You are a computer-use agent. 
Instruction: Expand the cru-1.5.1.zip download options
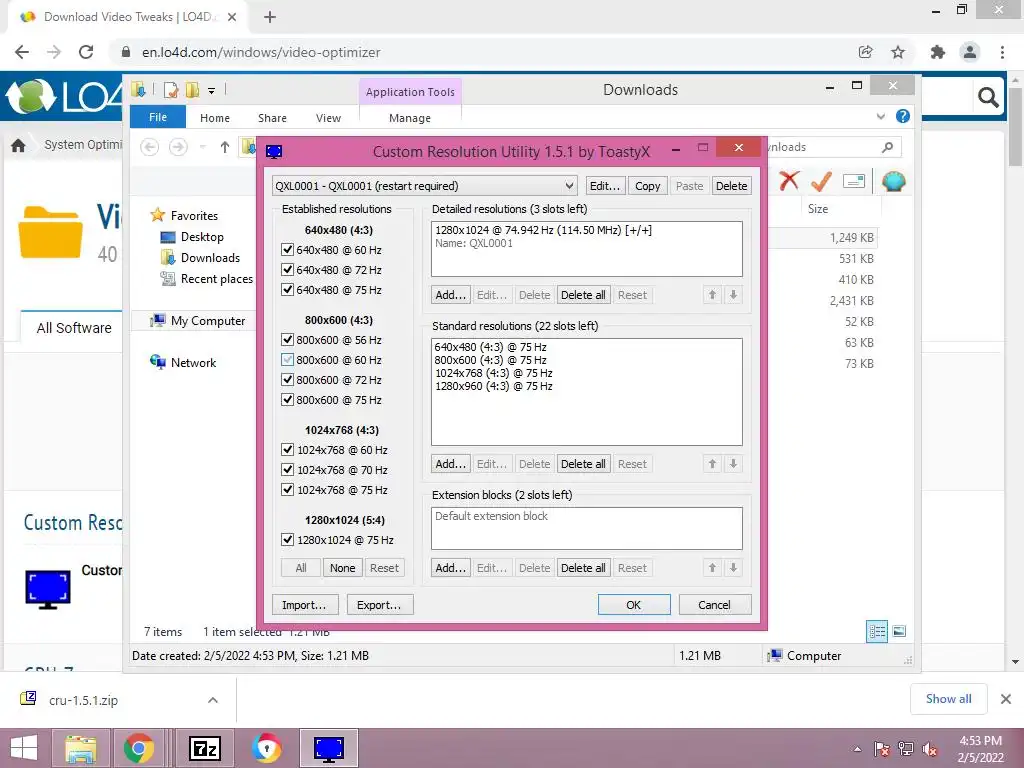(213, 700)
